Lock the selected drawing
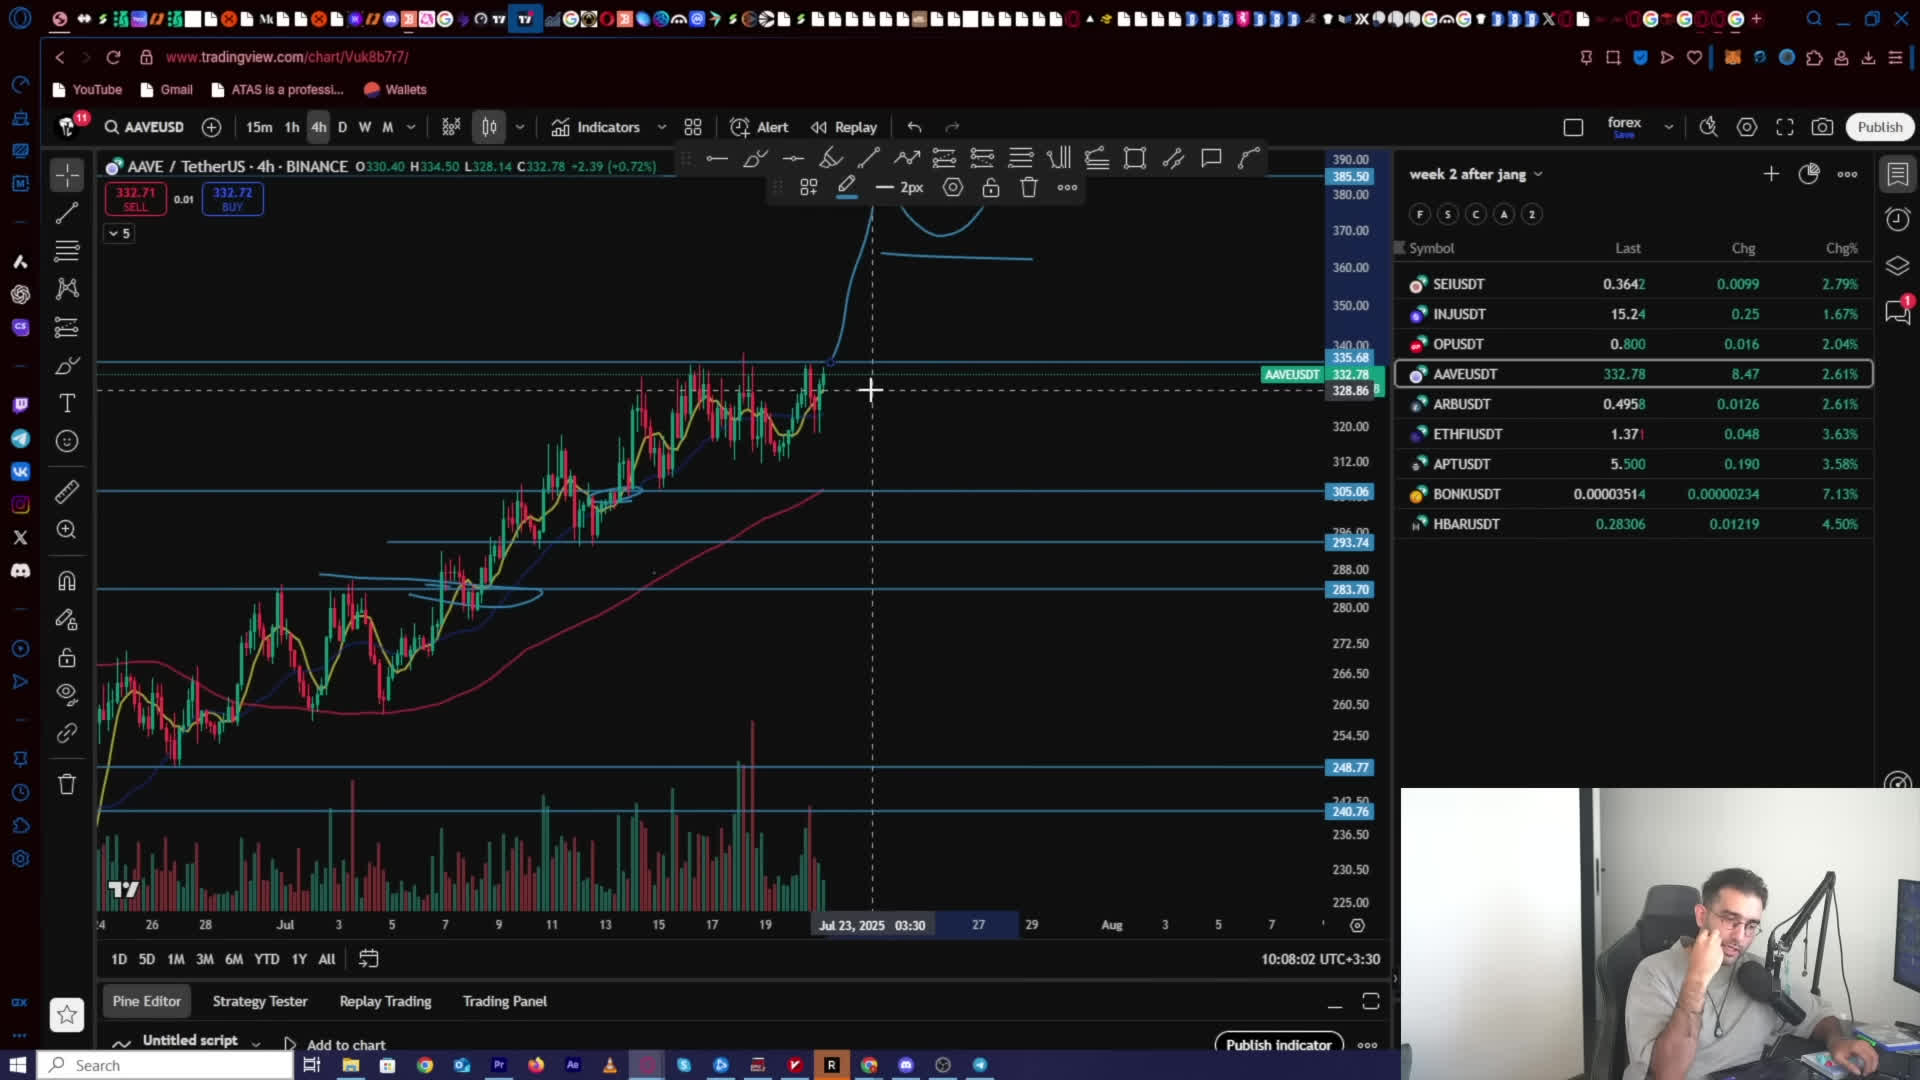 [991, 187]
